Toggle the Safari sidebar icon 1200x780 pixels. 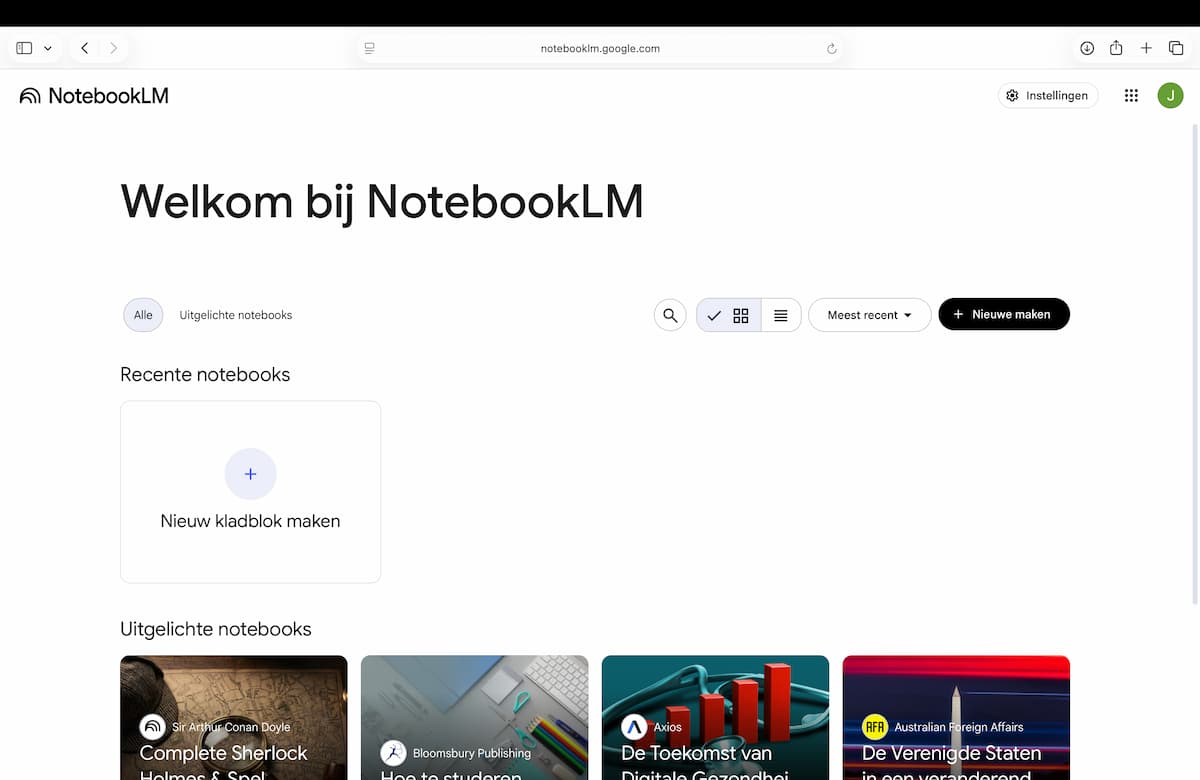[24, 48]
